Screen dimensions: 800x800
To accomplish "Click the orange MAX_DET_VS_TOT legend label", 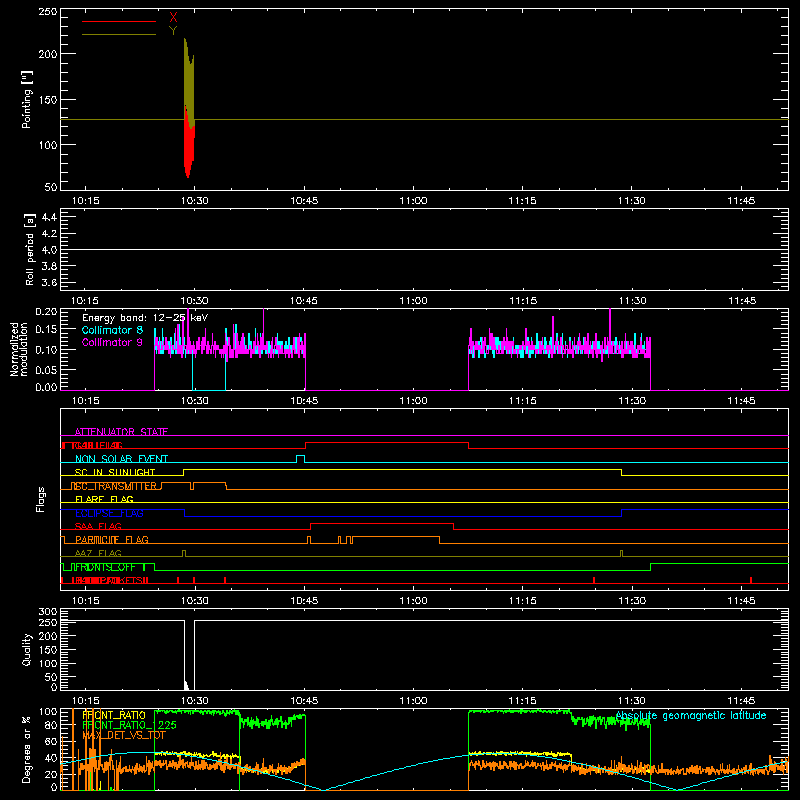I will tap(123, 735).
